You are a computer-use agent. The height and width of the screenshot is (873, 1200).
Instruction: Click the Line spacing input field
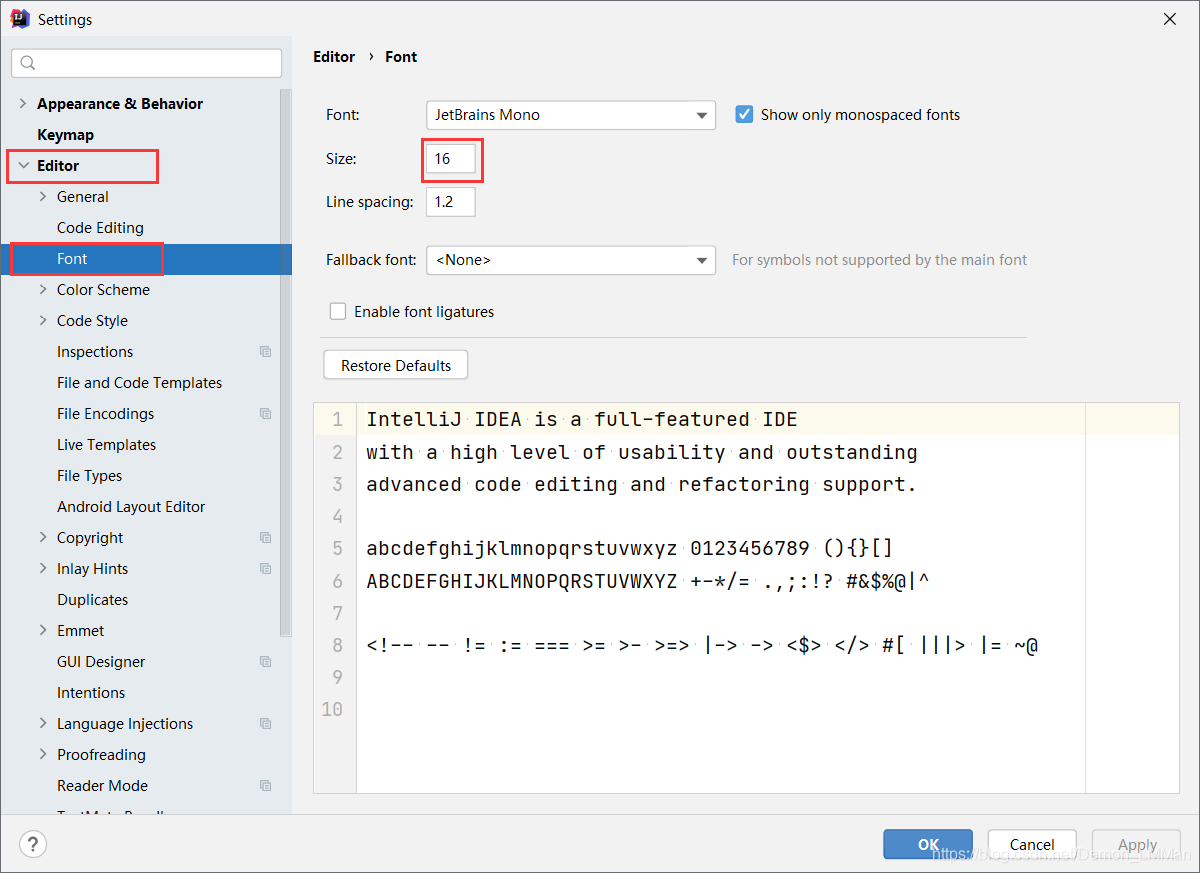click(x=450, y=202)
